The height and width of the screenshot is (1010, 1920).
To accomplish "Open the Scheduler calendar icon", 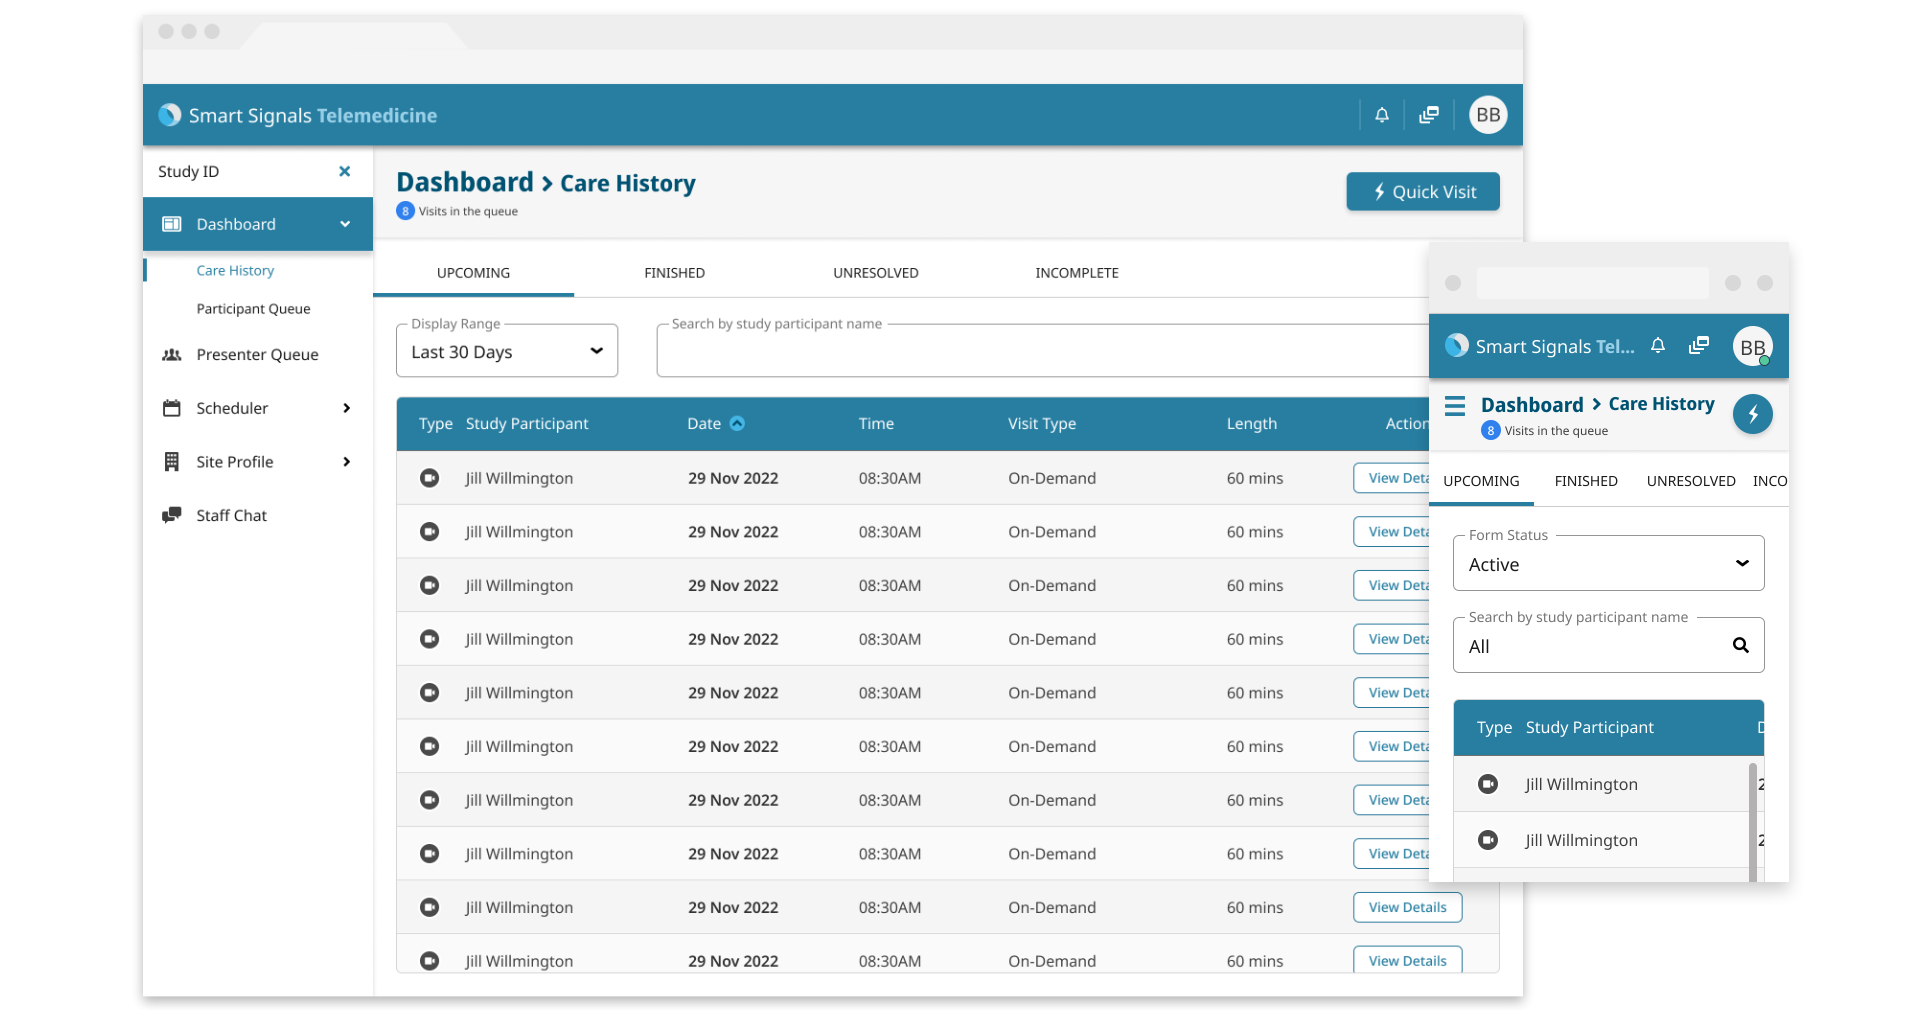I will coord(171,408).
